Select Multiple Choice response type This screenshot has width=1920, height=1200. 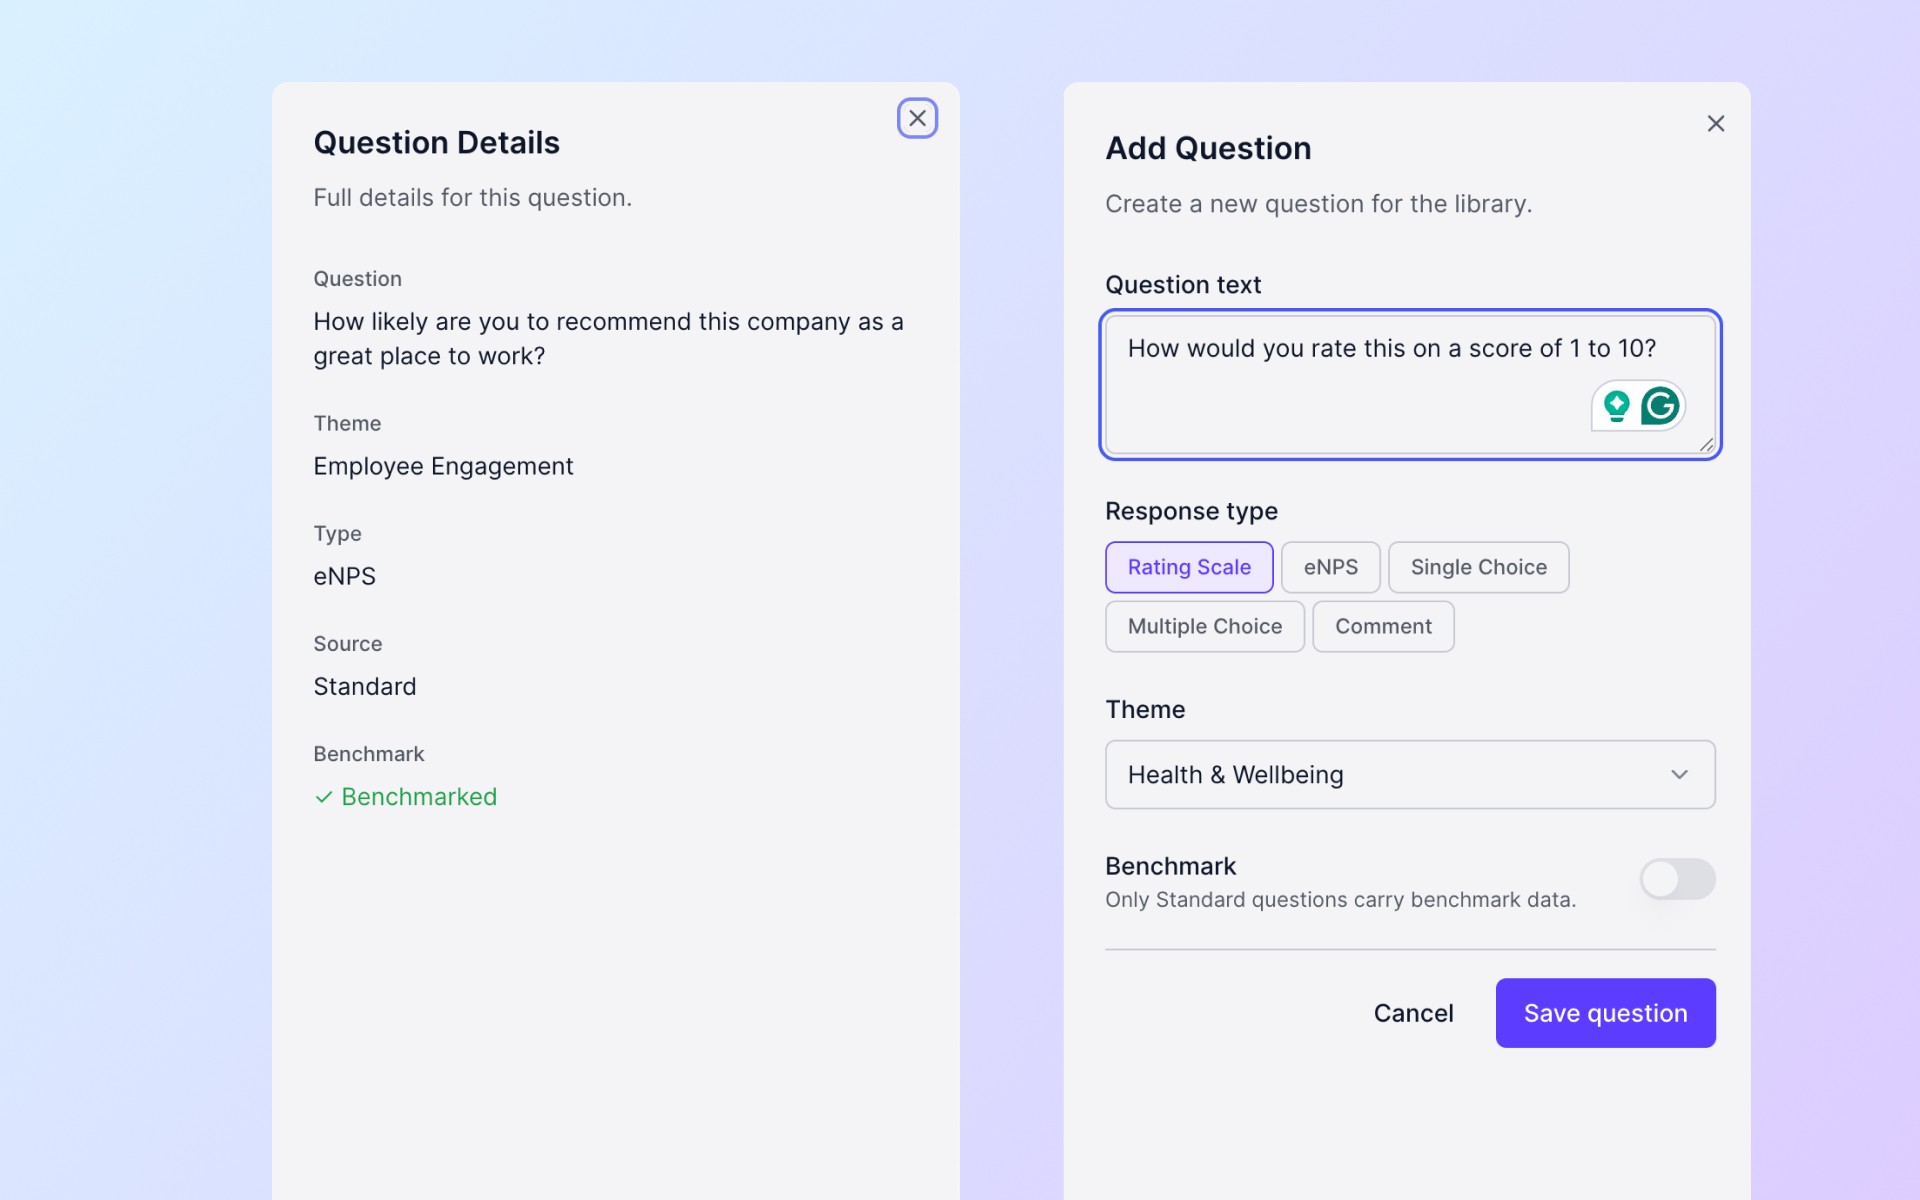tap(1204, 626)
